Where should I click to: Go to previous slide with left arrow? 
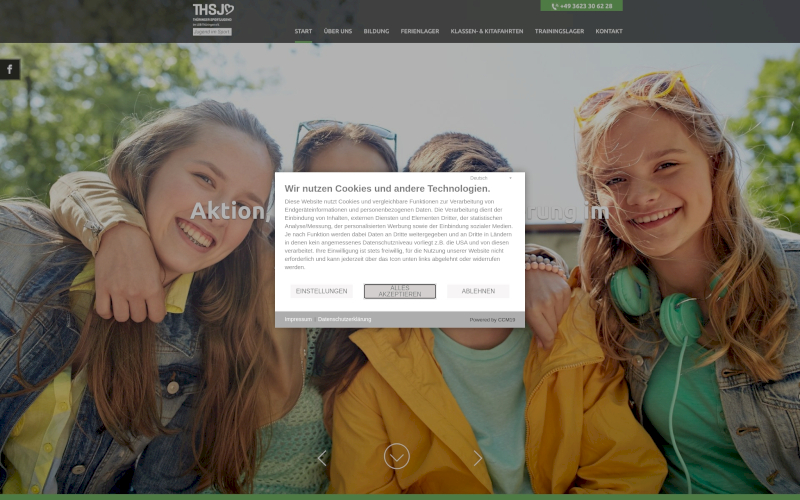coord(322,458)
